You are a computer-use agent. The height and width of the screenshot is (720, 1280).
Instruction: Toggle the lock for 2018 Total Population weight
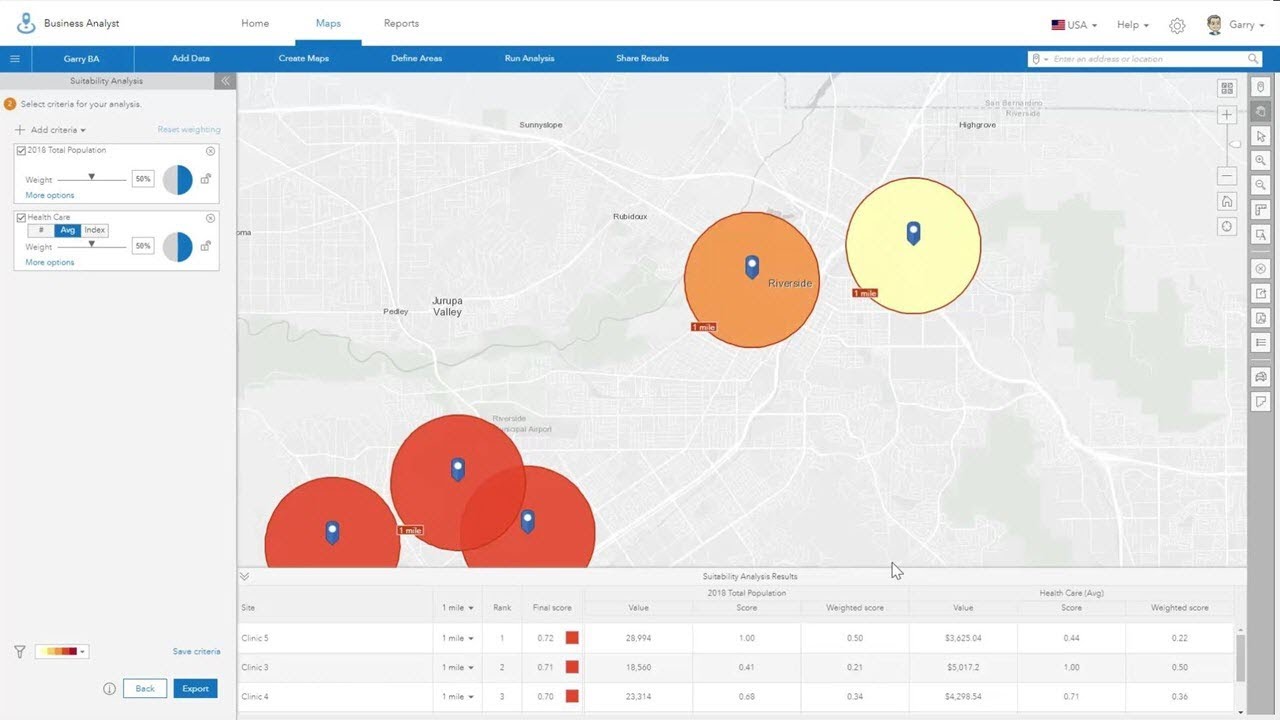coord(205,179)
